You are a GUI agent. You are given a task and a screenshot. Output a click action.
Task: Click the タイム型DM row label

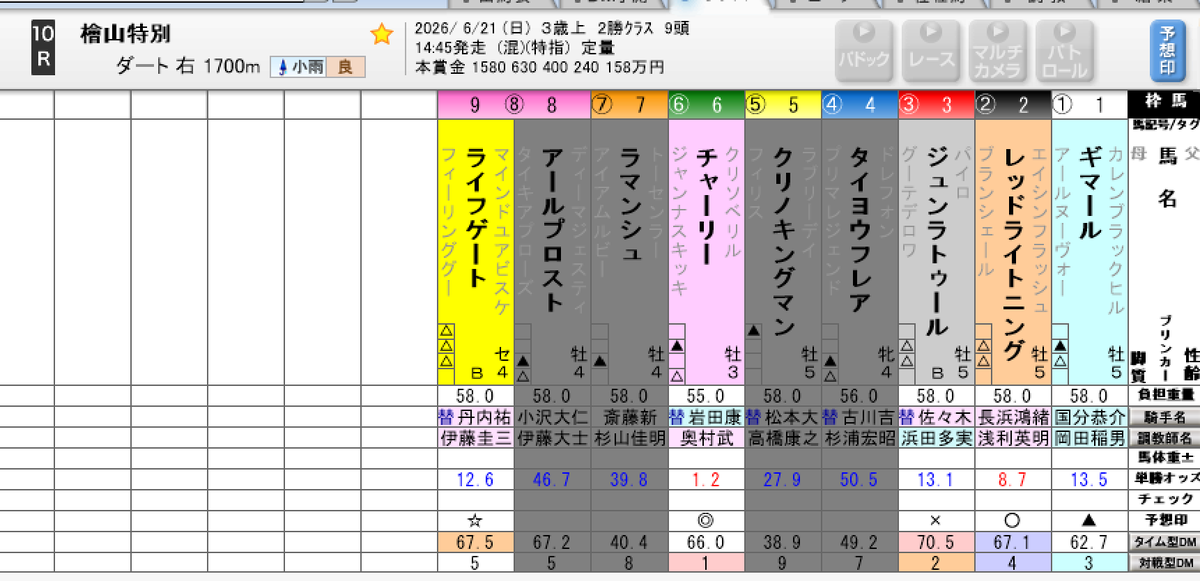[1164, 542]
